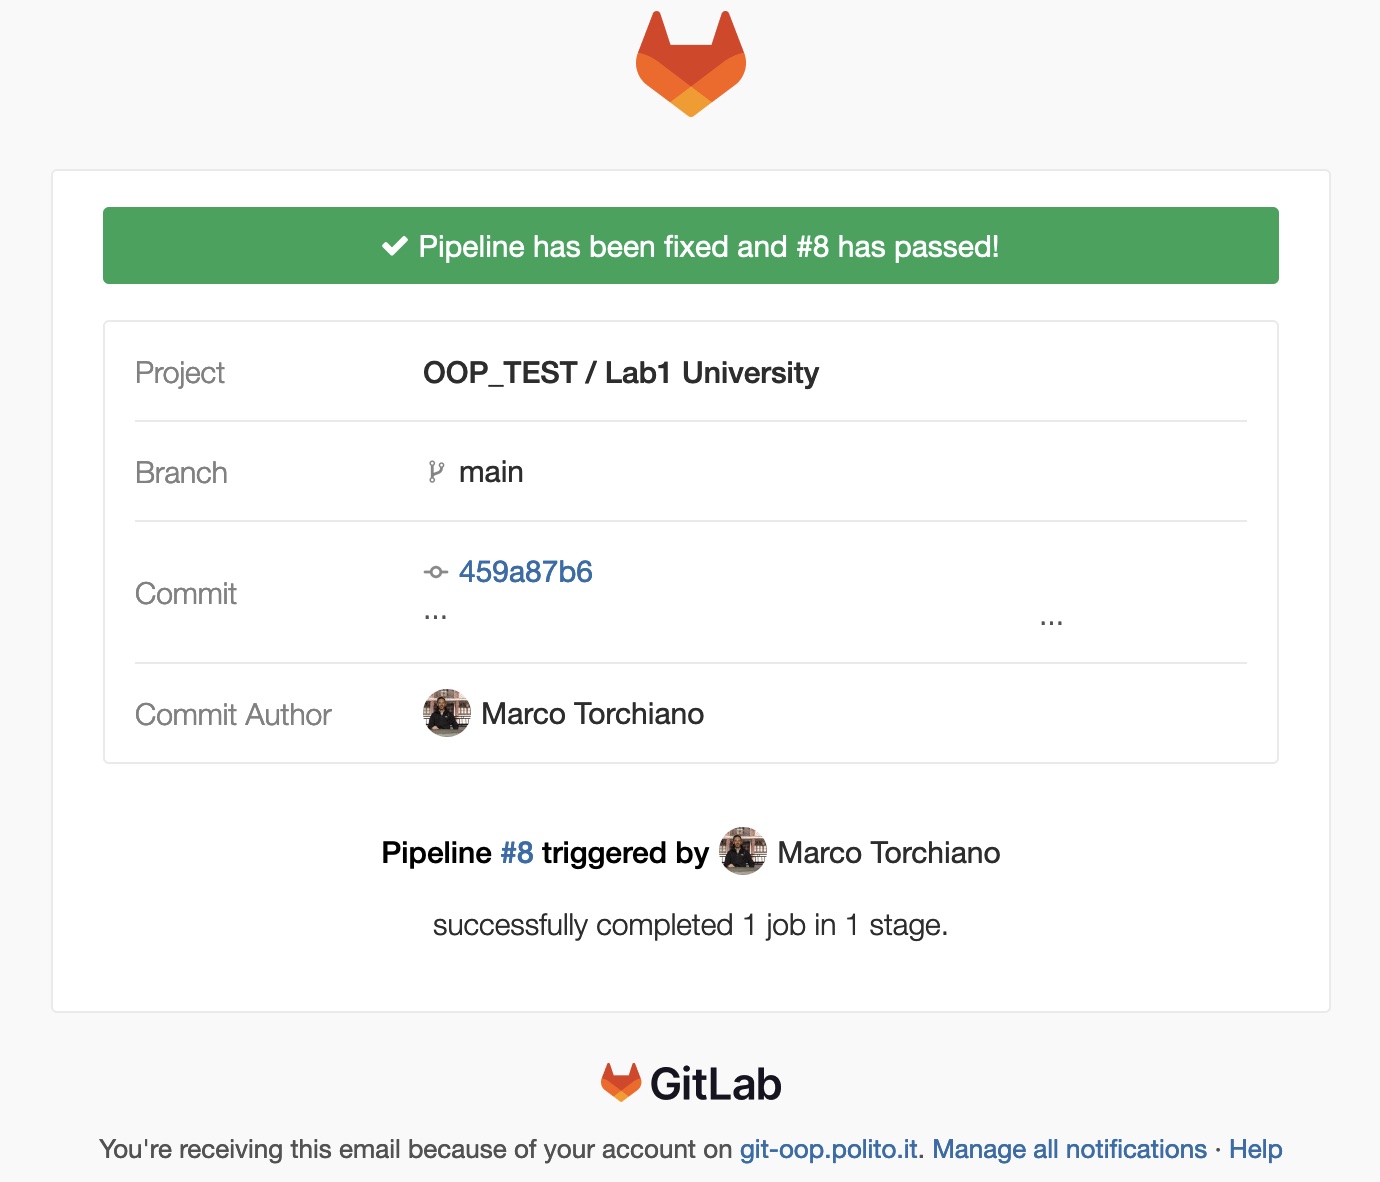This screenshot has height=1182, width=1380.
Task: Click the project name OOP_TEST / Lab1 University
Action: (620, 373)
